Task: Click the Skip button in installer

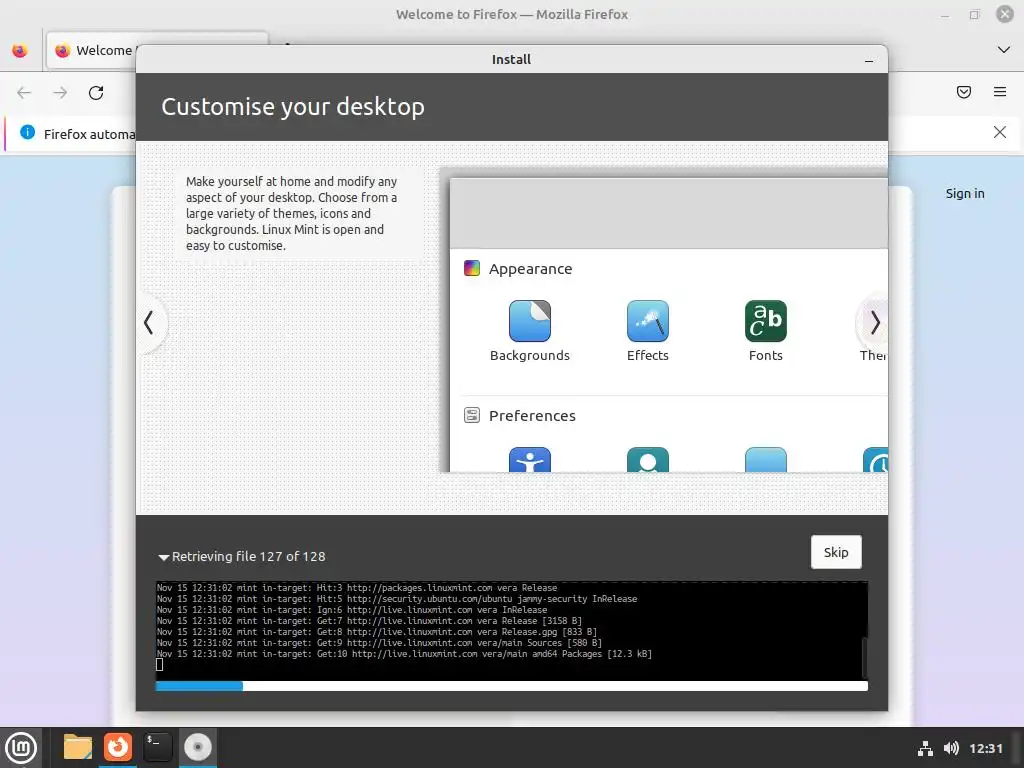Action: click(836, 552)
